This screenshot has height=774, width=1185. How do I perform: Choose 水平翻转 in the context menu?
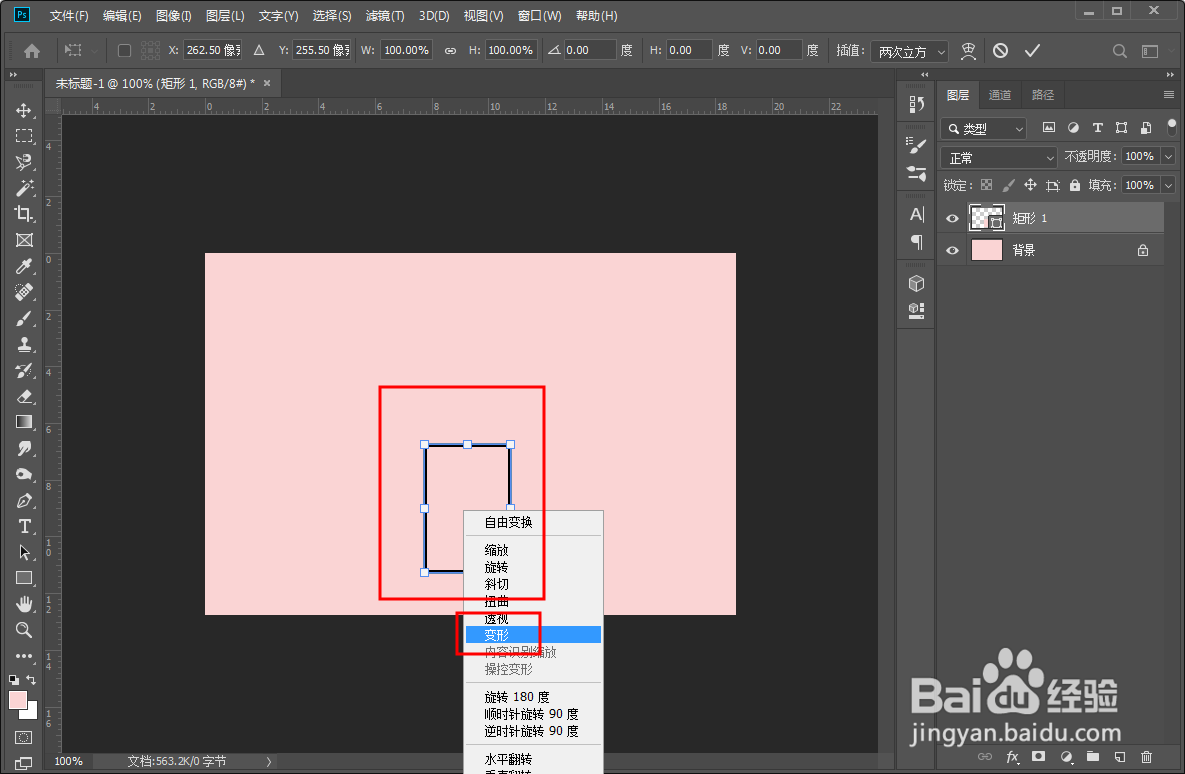pos(534,759)
